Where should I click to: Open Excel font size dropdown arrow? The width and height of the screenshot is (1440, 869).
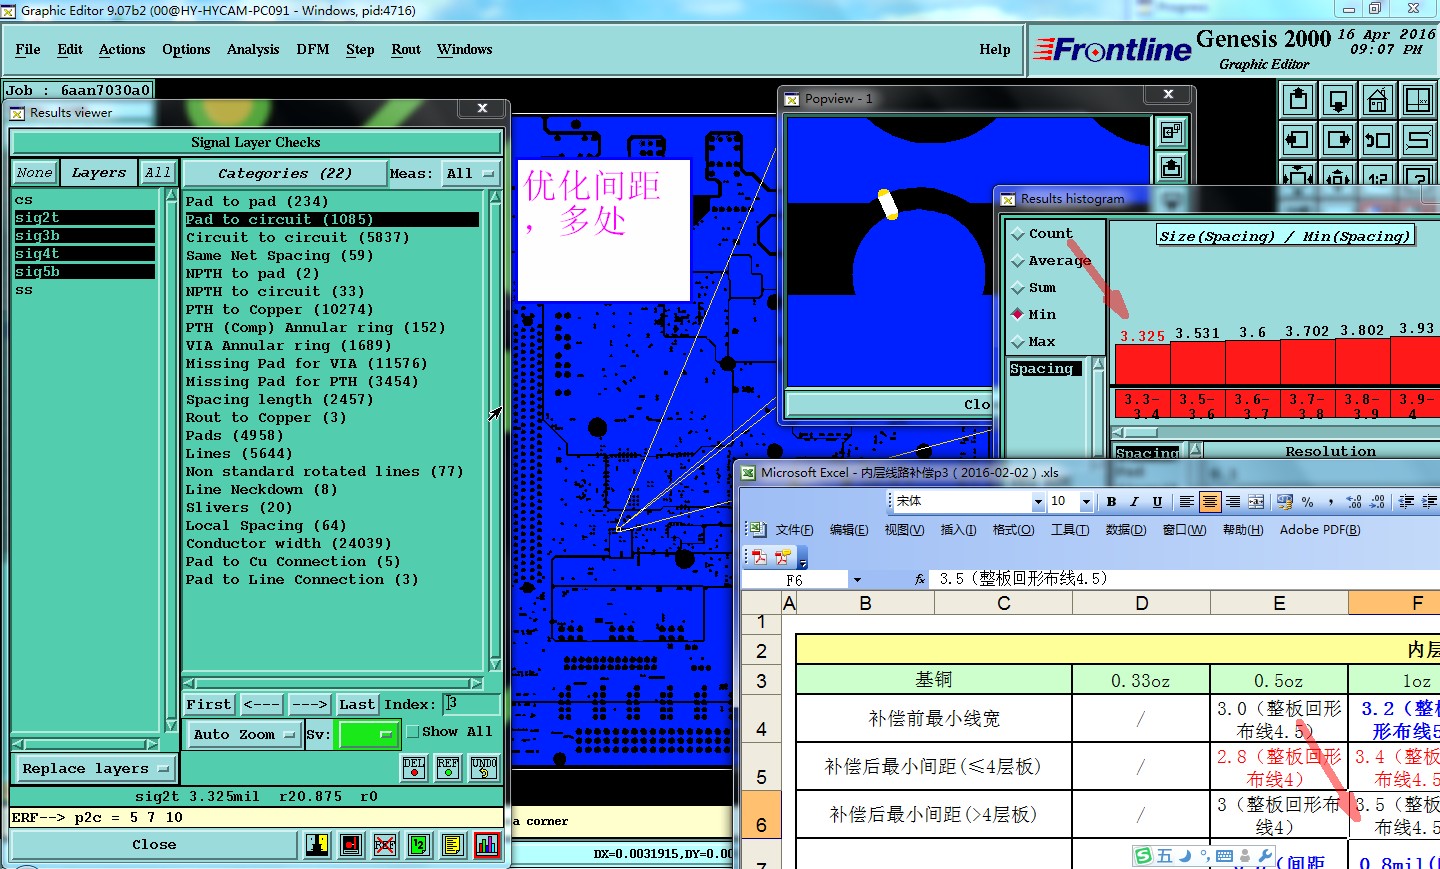coord(1087,502)
